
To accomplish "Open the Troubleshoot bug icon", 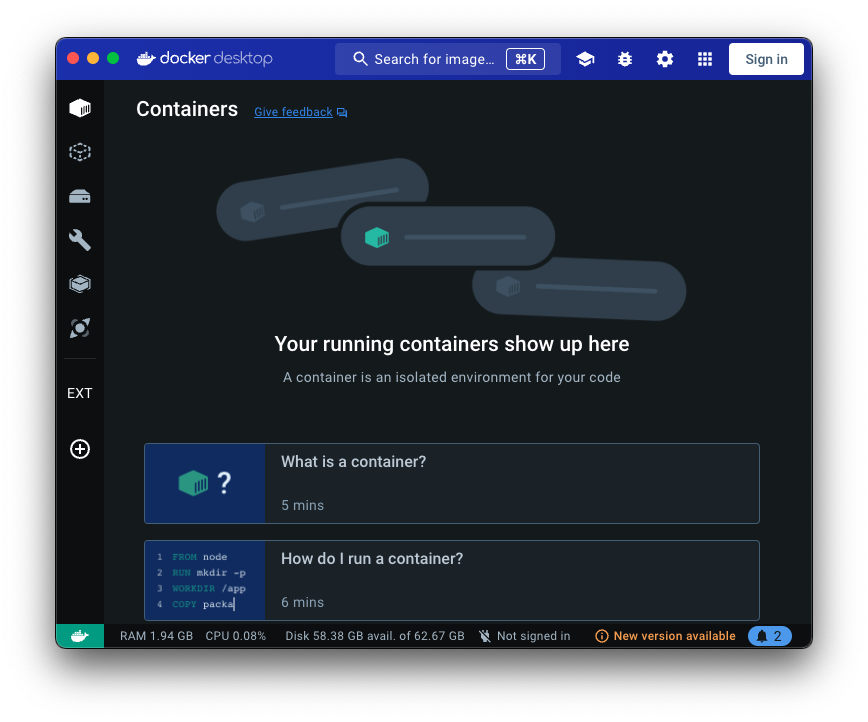I will (x=625, y=59).
